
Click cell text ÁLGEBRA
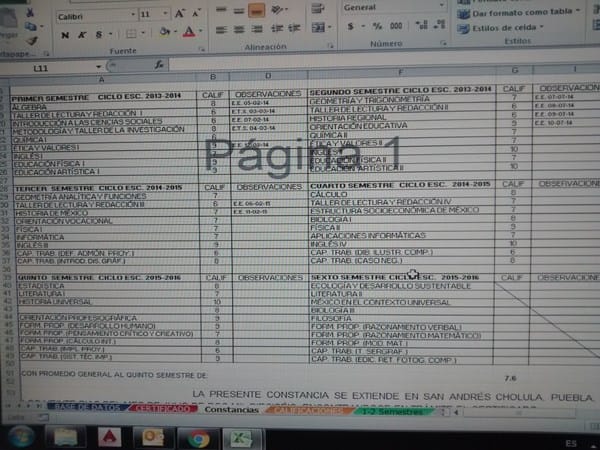pos(29,107)
